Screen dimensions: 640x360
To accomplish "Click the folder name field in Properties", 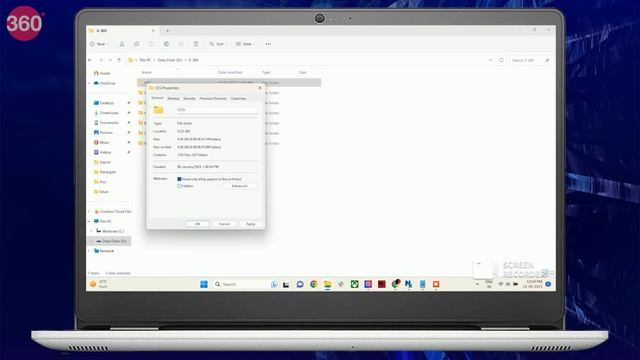I will [x=217, y=110].
